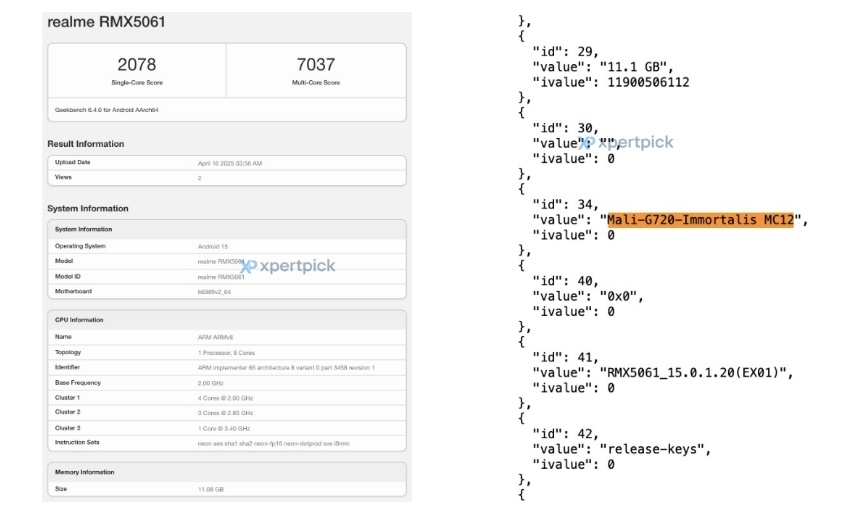
Task: Click the "Single-Core Score" caption
Action: coord(137,82)
